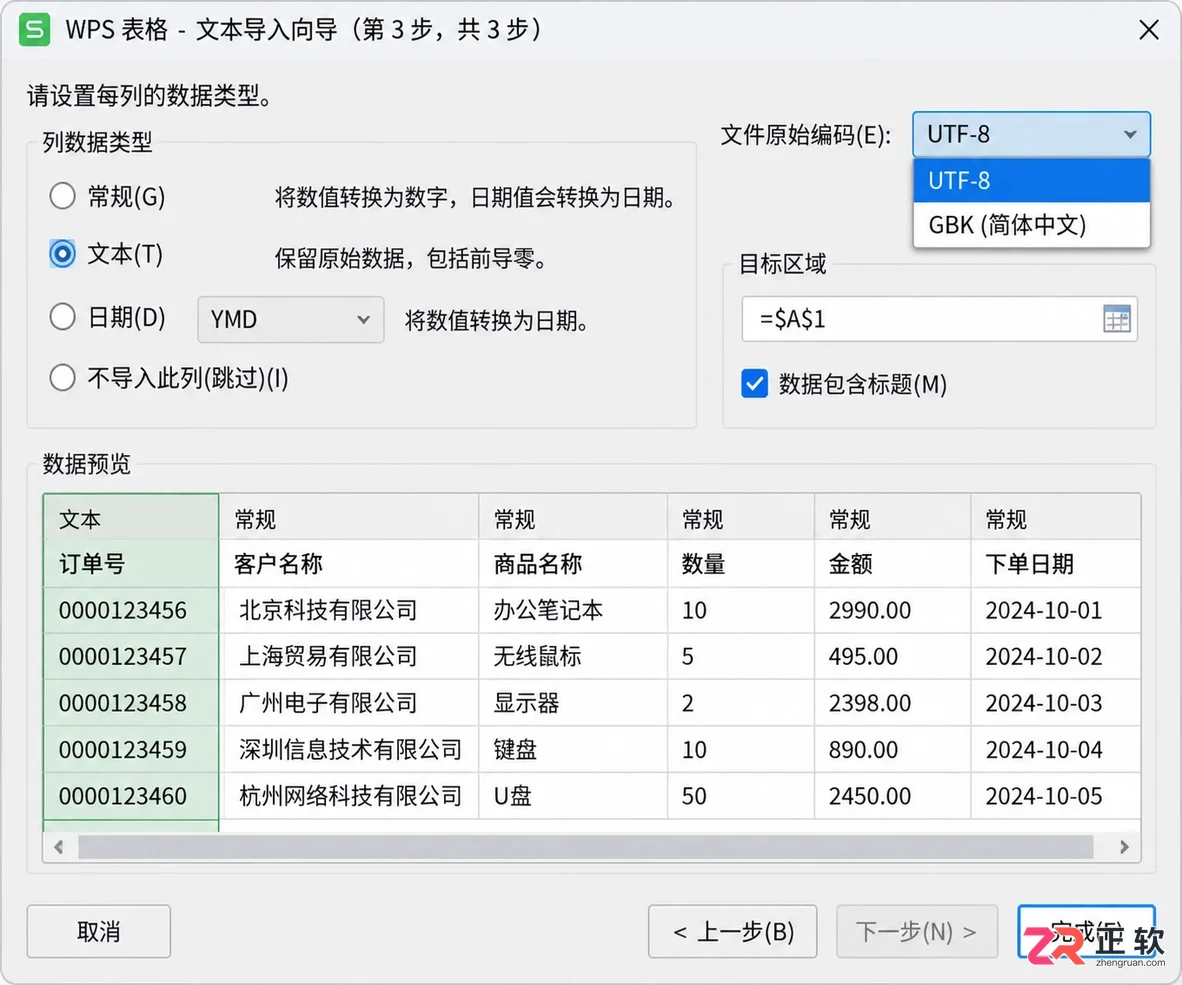1182x985 pixels.
Task: Click order number cell 0000123456
Action: [131, 610]
